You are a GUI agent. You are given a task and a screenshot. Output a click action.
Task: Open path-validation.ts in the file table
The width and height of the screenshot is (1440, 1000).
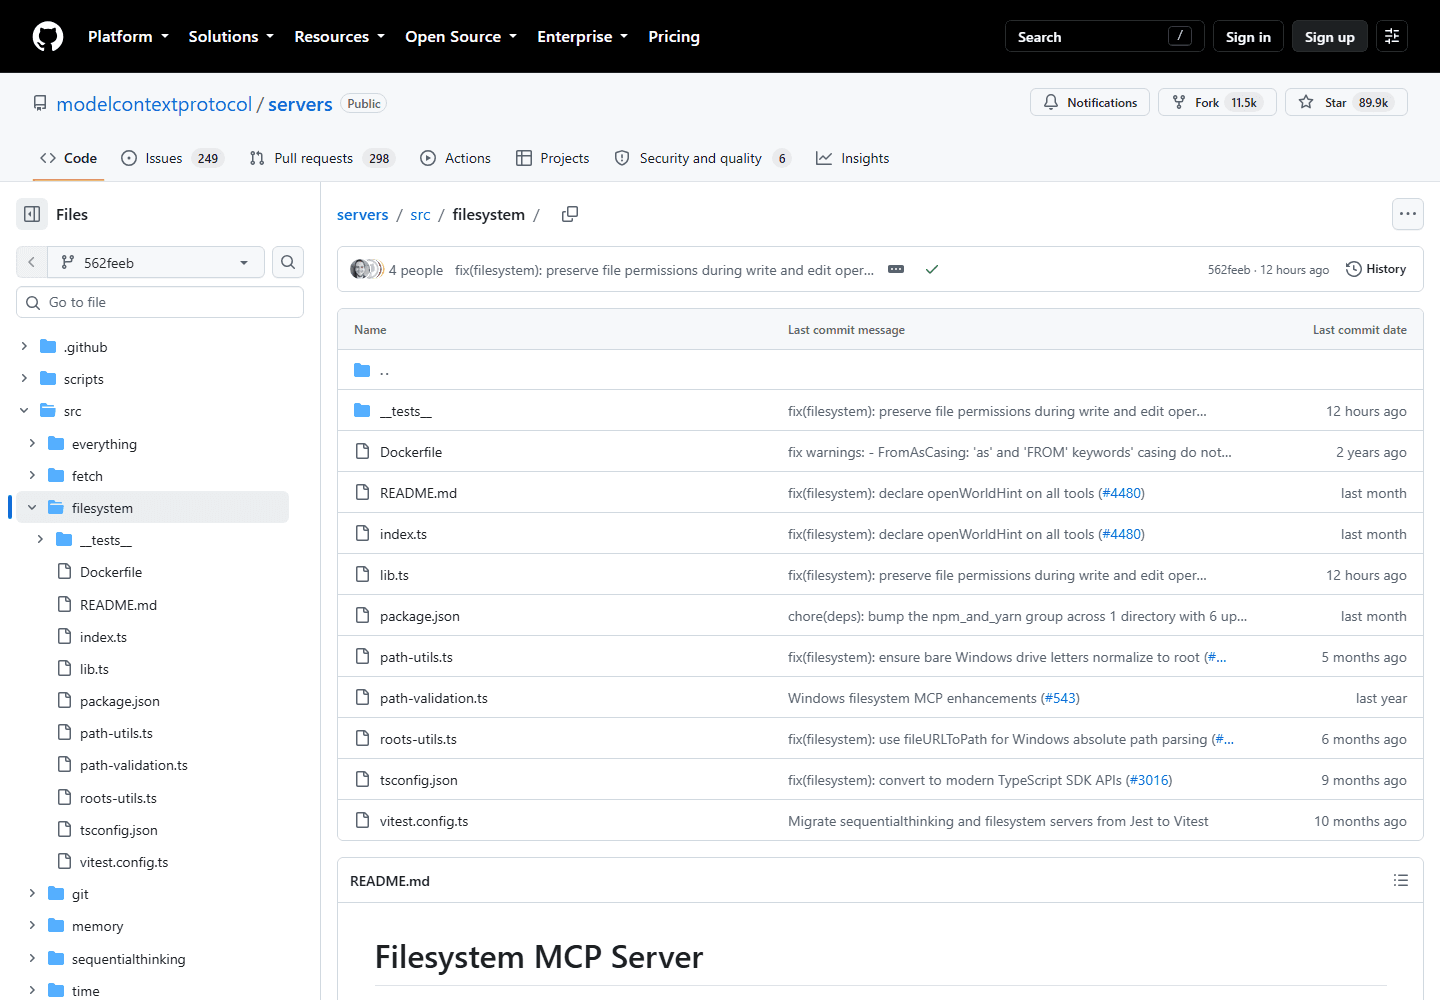[x=434, y=698]
